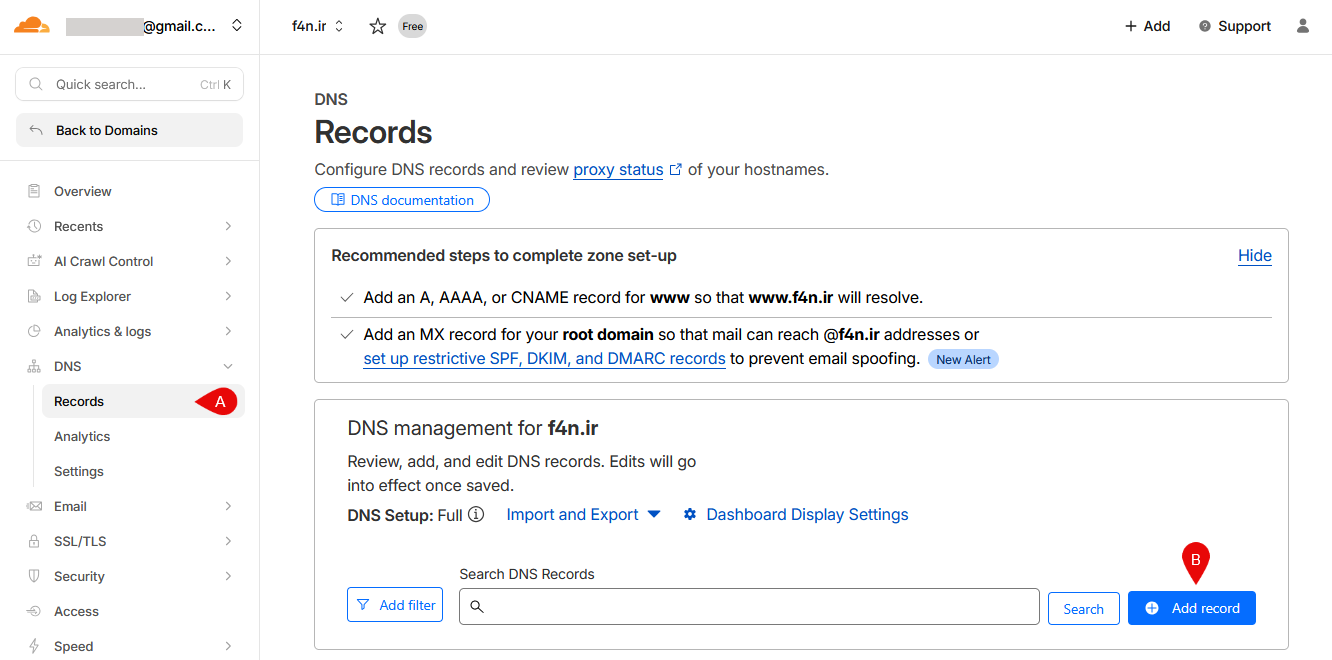Click the Cloudflare logo icon
This screenshot has width=1332, height=660.
click(x=32, y=26)
